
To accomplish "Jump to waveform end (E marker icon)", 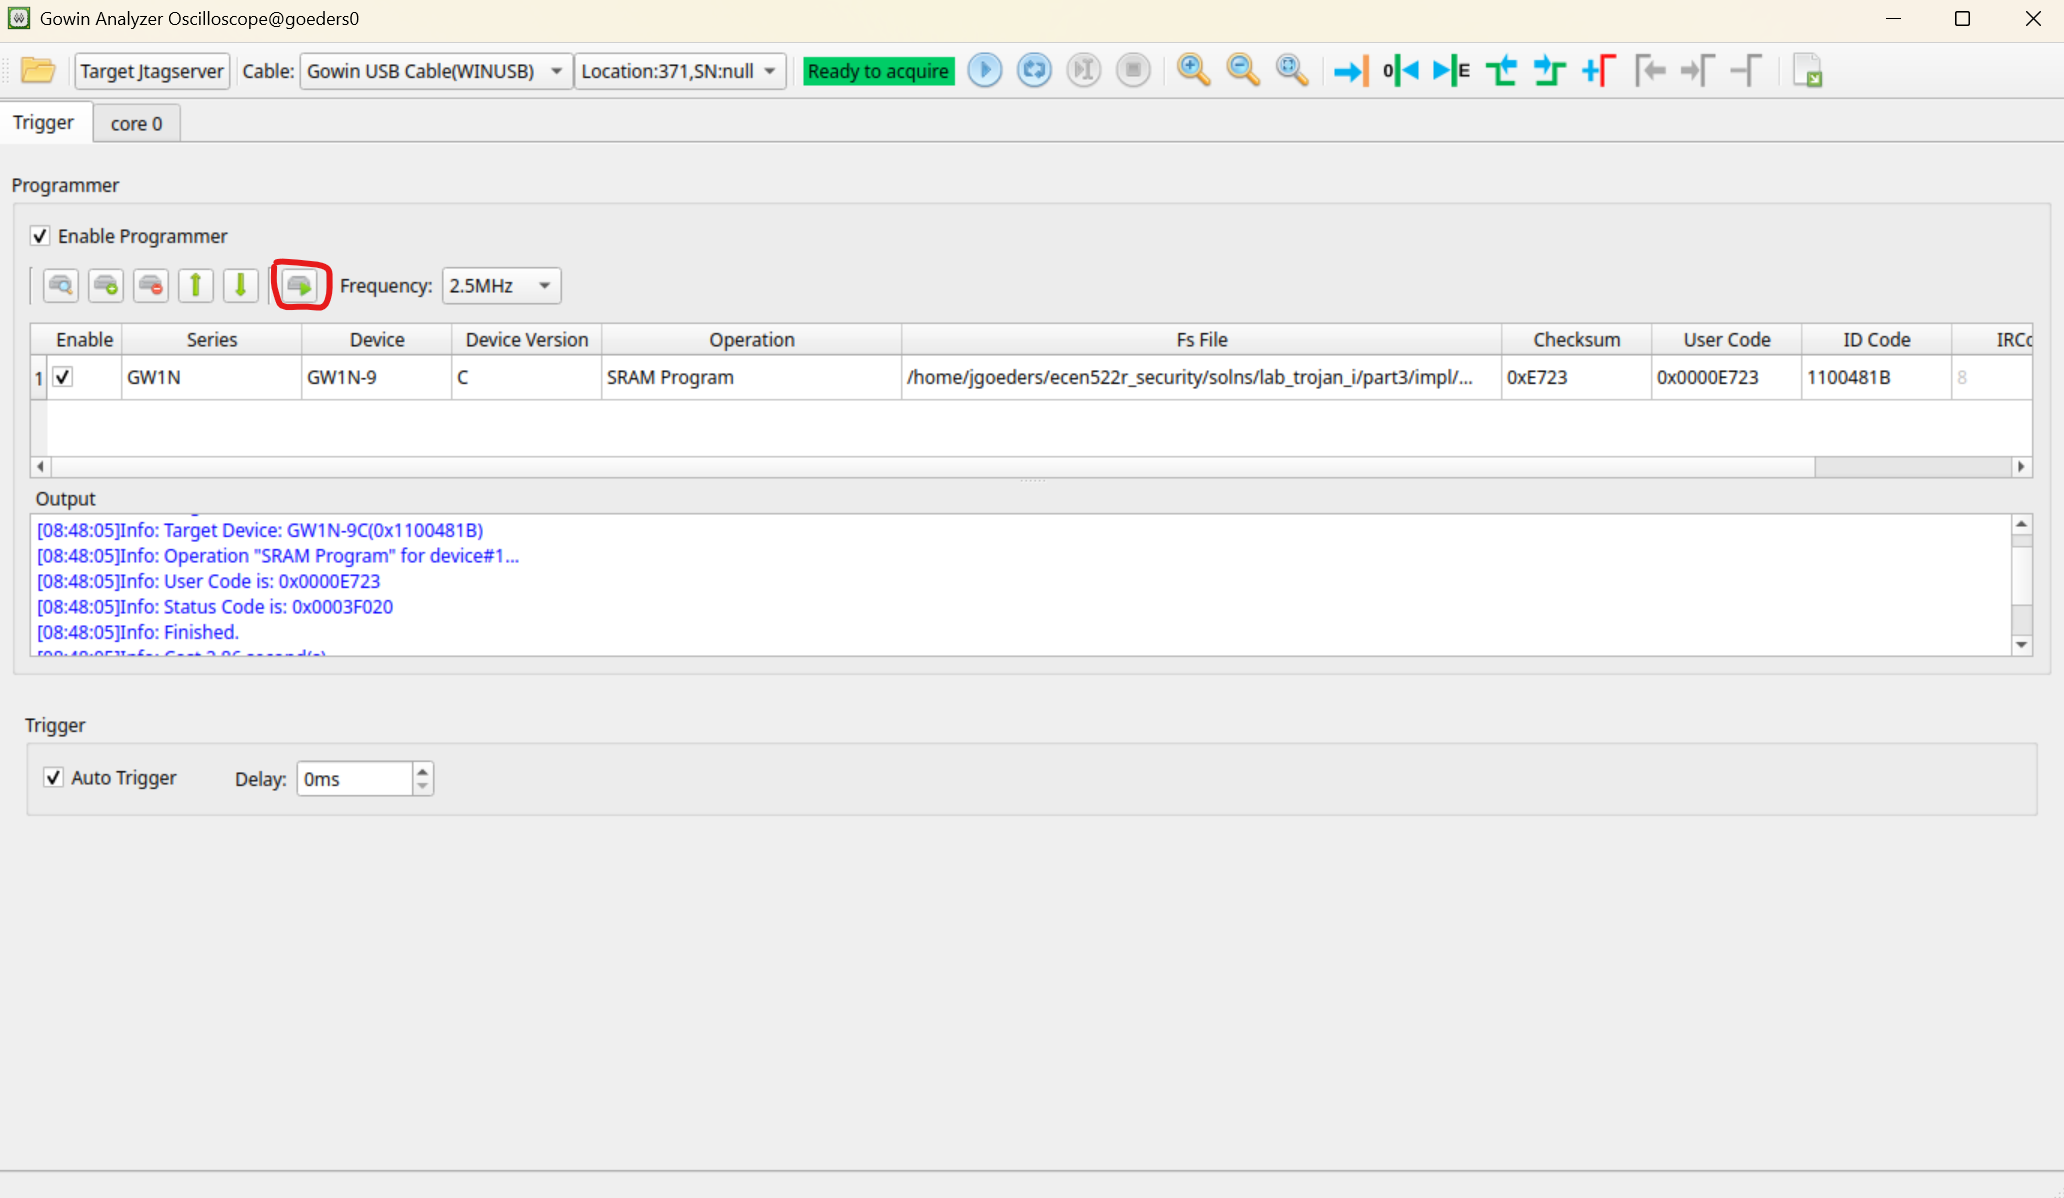I will [x=1451, y=70].
